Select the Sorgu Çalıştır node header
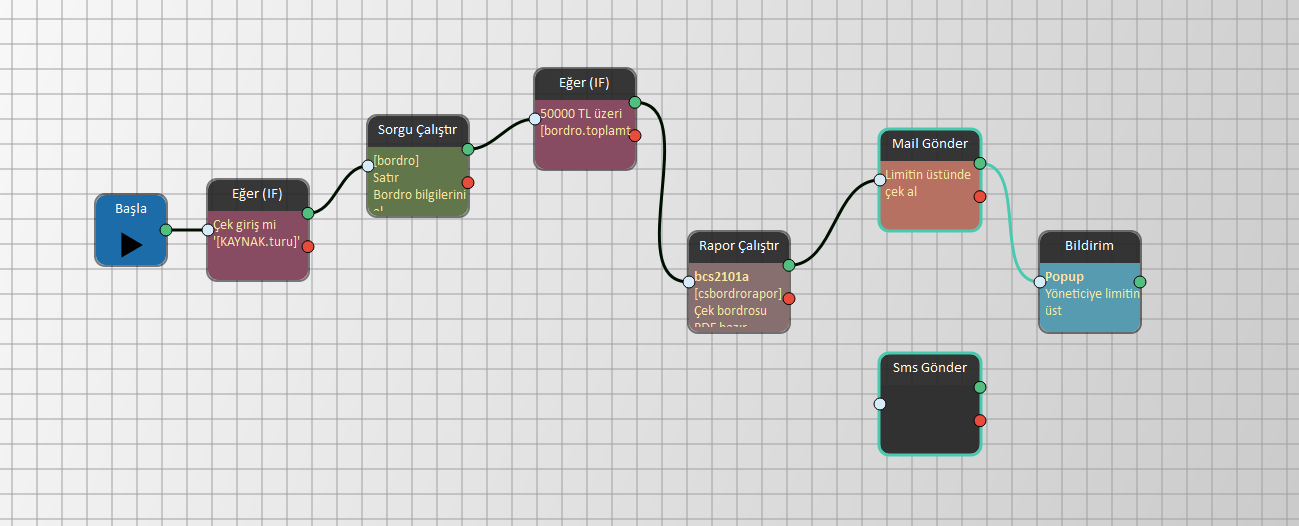This screenshot has height=526, width=1299. click(x=417, y=130)
